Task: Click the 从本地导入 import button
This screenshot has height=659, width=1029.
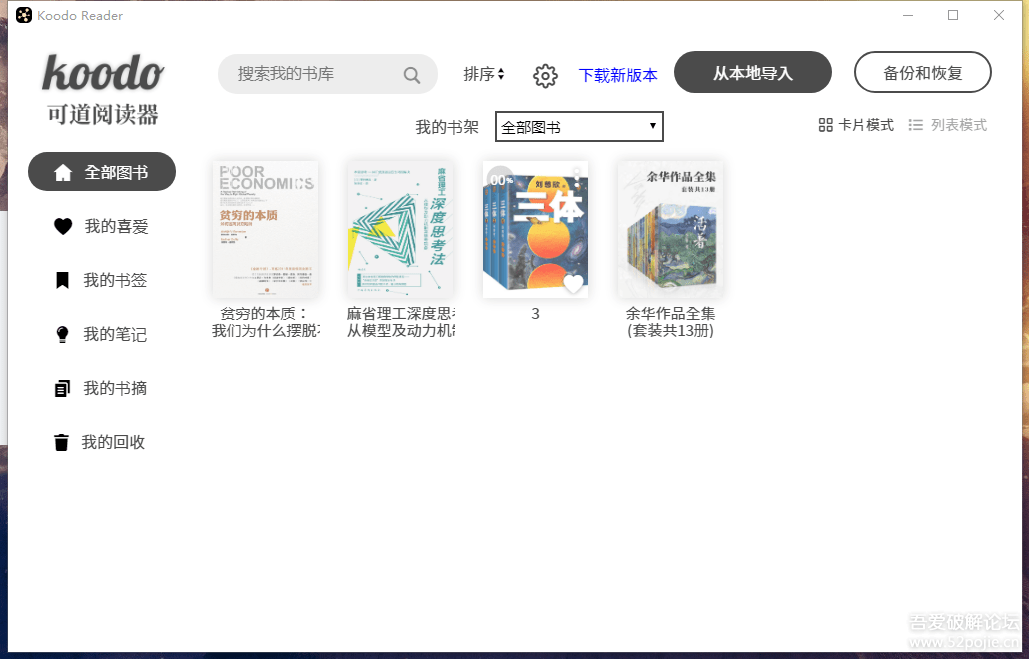Action: click(x=753, y=72)
